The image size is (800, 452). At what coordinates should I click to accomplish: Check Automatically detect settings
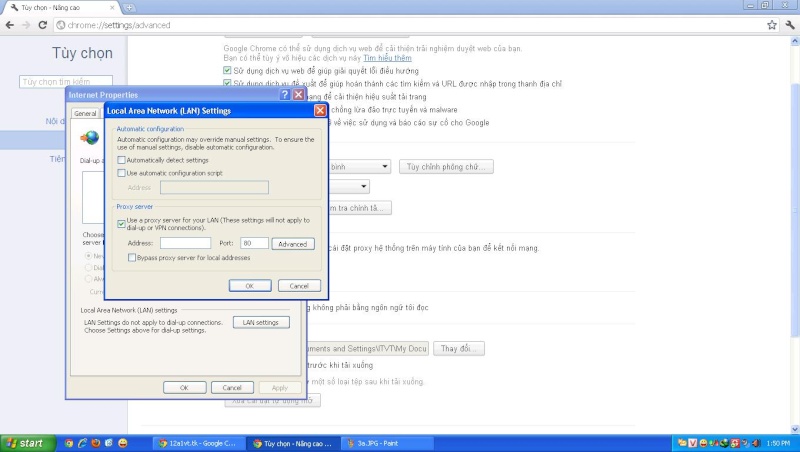(121, 160)
